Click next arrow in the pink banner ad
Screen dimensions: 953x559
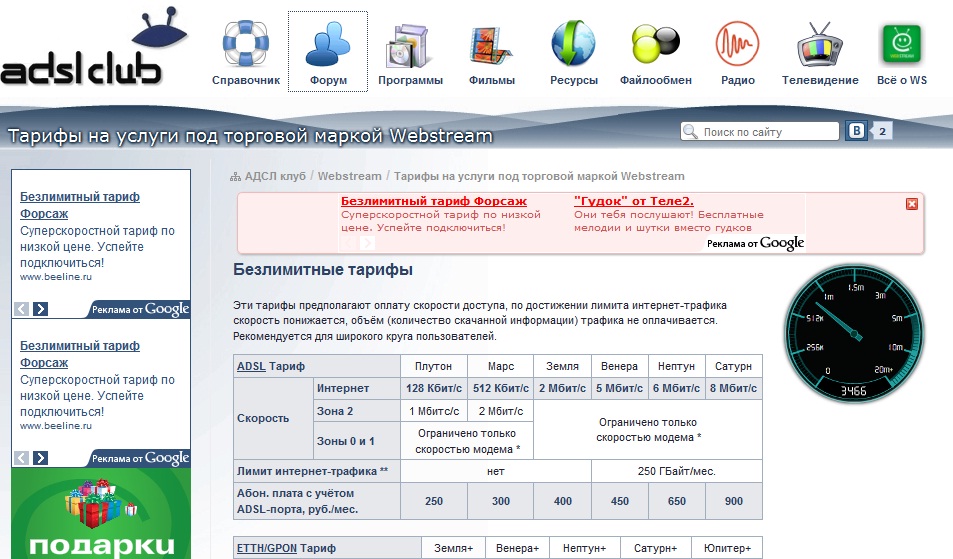(367, 243)
